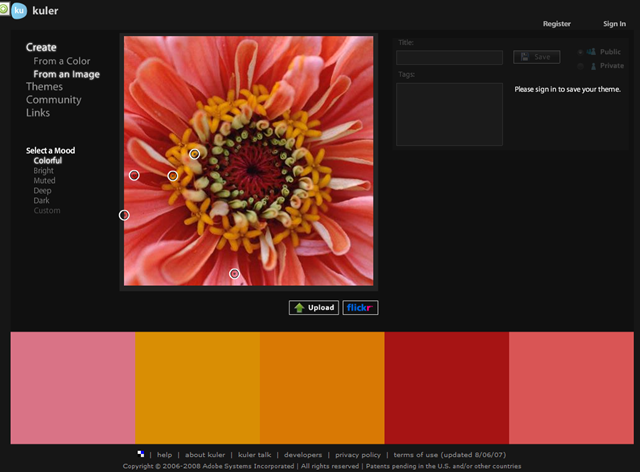Click the dark red center of the flower image

(x=252, y=169)
